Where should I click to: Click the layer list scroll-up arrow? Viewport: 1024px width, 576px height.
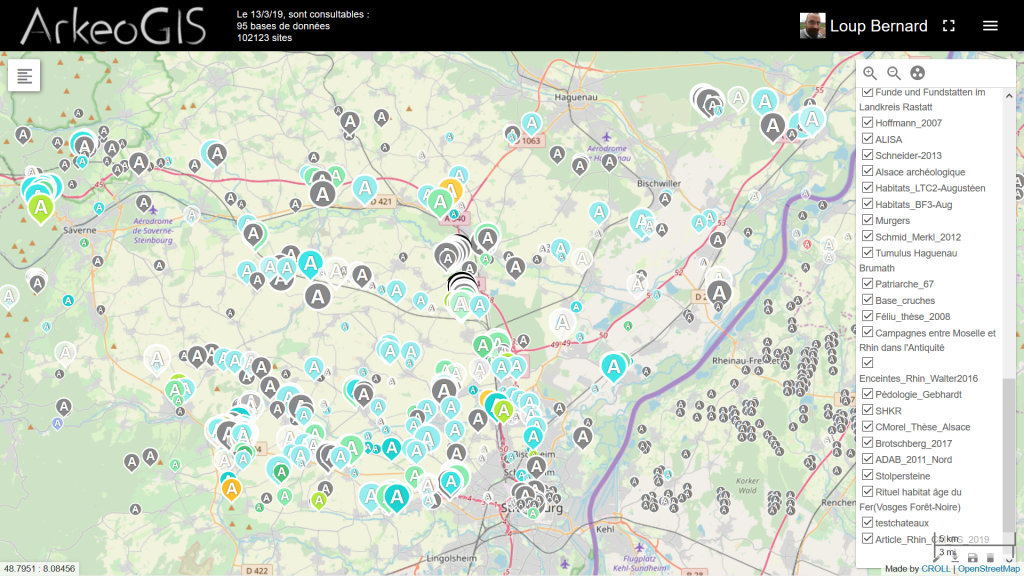tap(1009, 96)
